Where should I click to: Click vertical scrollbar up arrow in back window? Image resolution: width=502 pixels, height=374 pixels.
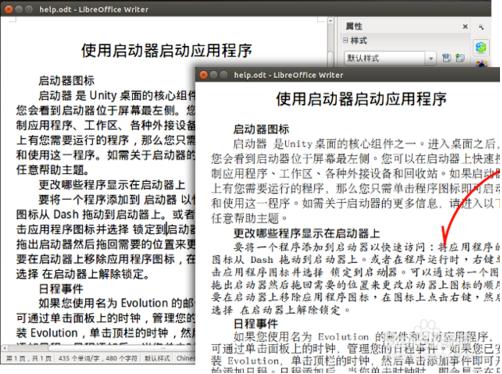(330, 21)
